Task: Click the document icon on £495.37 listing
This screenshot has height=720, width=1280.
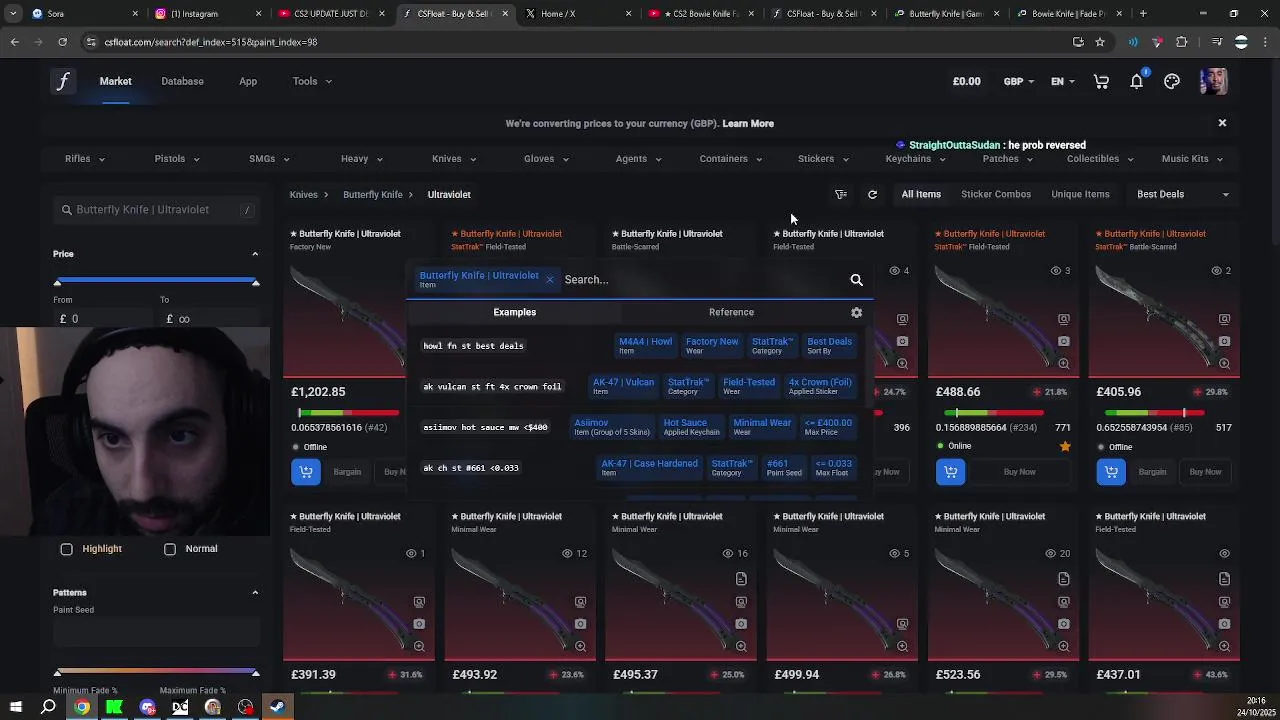Action: (x=741, y=579)
